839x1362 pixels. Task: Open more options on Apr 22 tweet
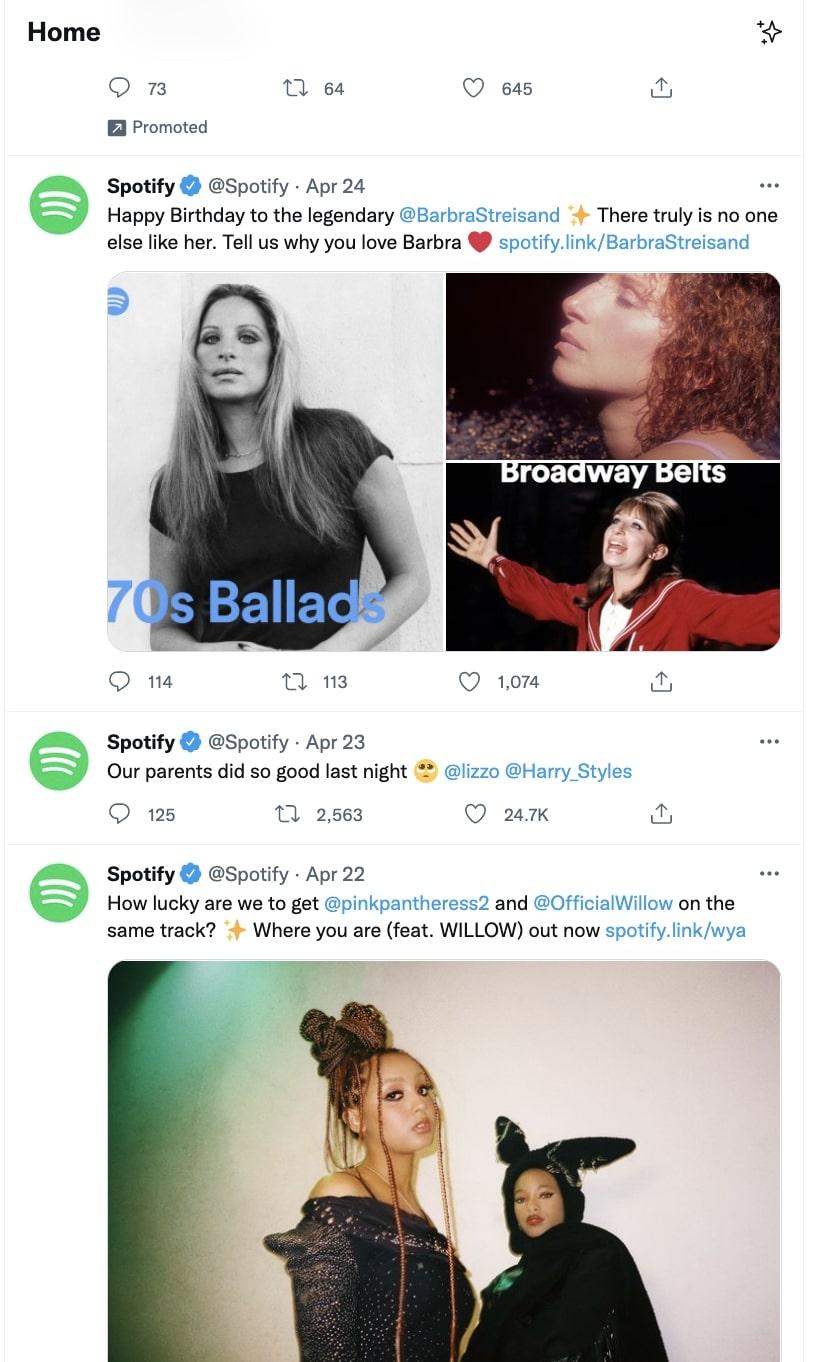click(768, 874)
